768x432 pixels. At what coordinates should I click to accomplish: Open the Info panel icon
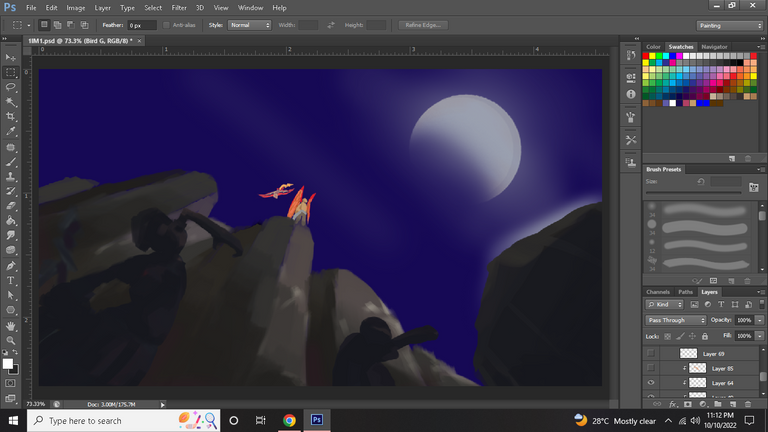click(631, 94)
